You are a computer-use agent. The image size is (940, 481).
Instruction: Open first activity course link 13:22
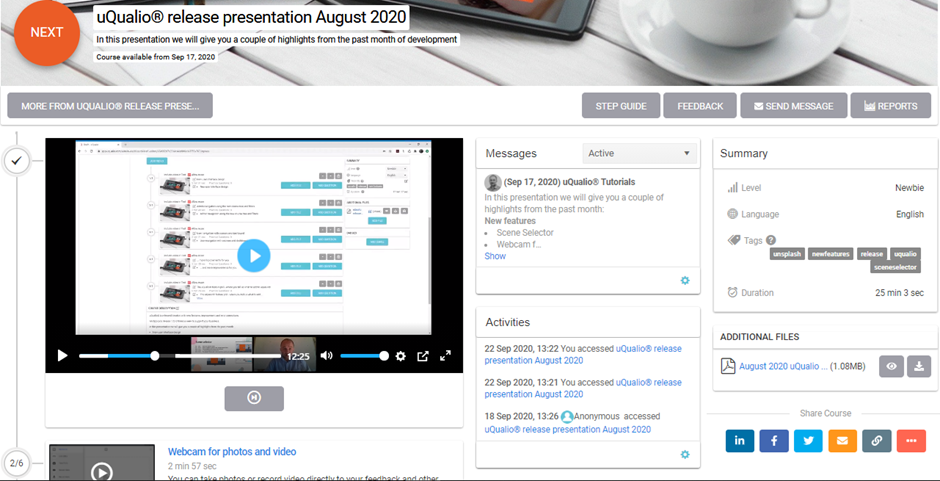(x=583, y=354)
